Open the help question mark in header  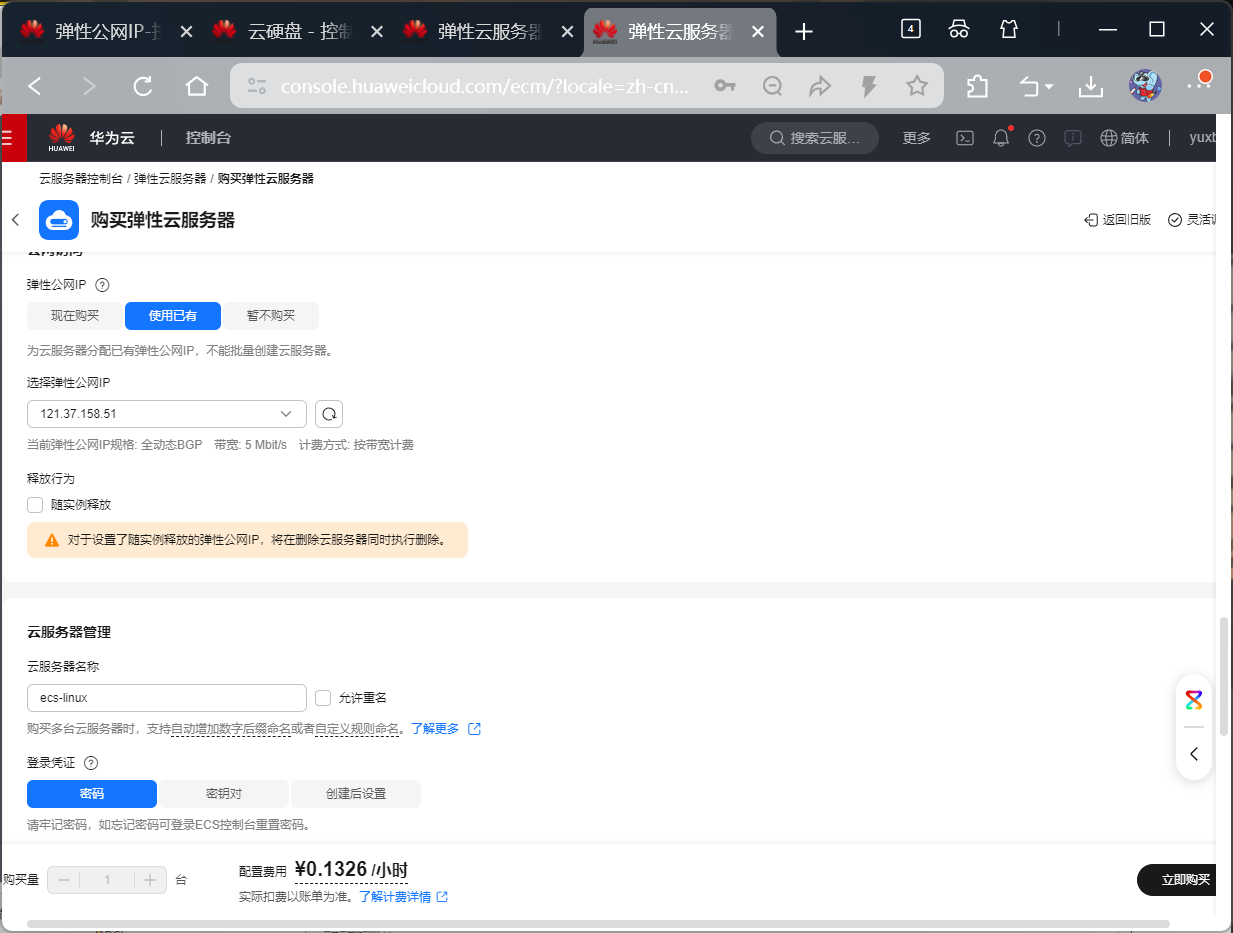coord(1037,138)
